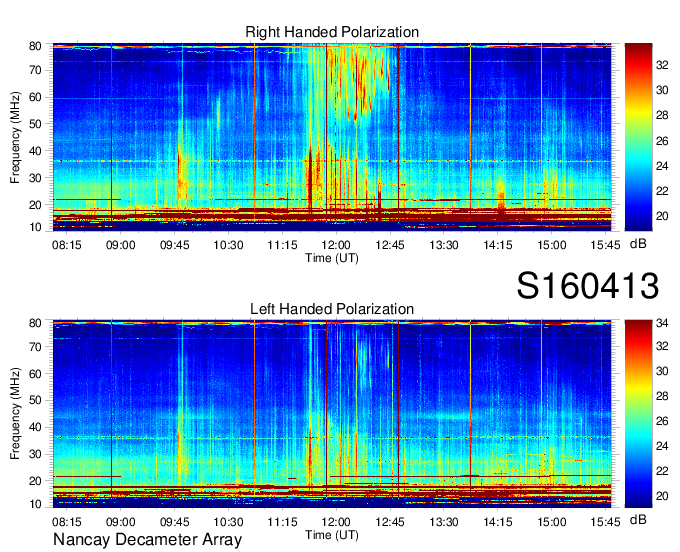Image resolution: width=680 pixels, height=552 pixels.
Task: Click the 40 frequency tick of the upper plot
Action: (x=35, y=151)
